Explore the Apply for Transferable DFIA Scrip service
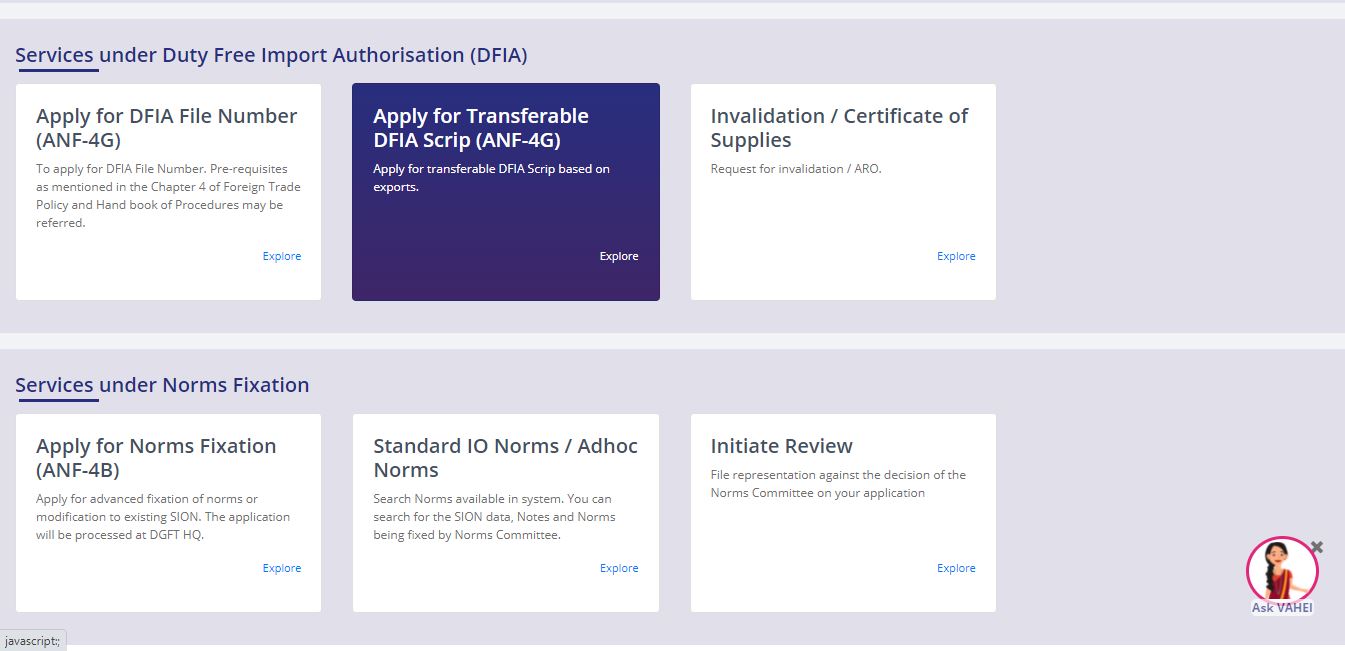 [x=618, y=256]
